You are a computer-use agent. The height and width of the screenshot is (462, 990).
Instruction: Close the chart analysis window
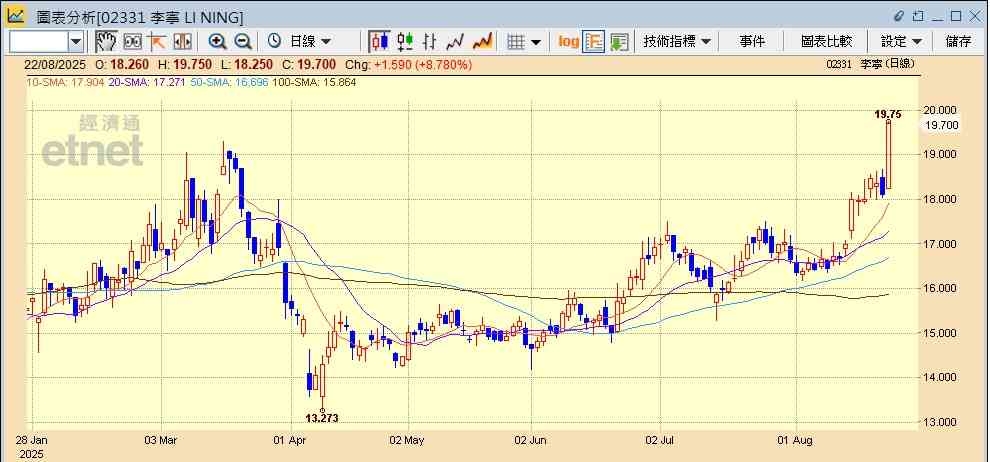tap(975, 15)
